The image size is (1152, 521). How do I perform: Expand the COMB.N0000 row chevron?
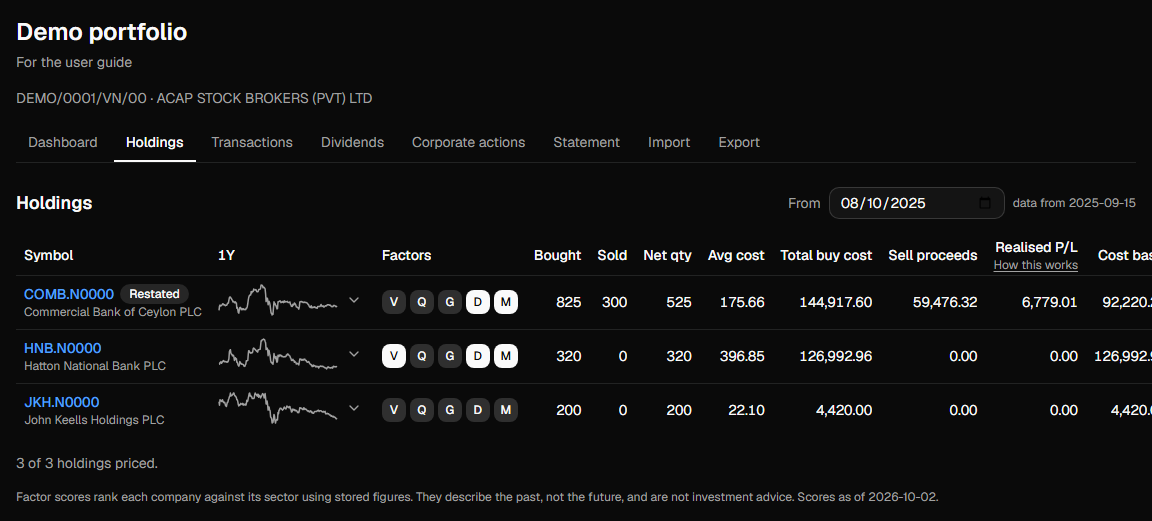pyautogui.click(x=354, y=300)
